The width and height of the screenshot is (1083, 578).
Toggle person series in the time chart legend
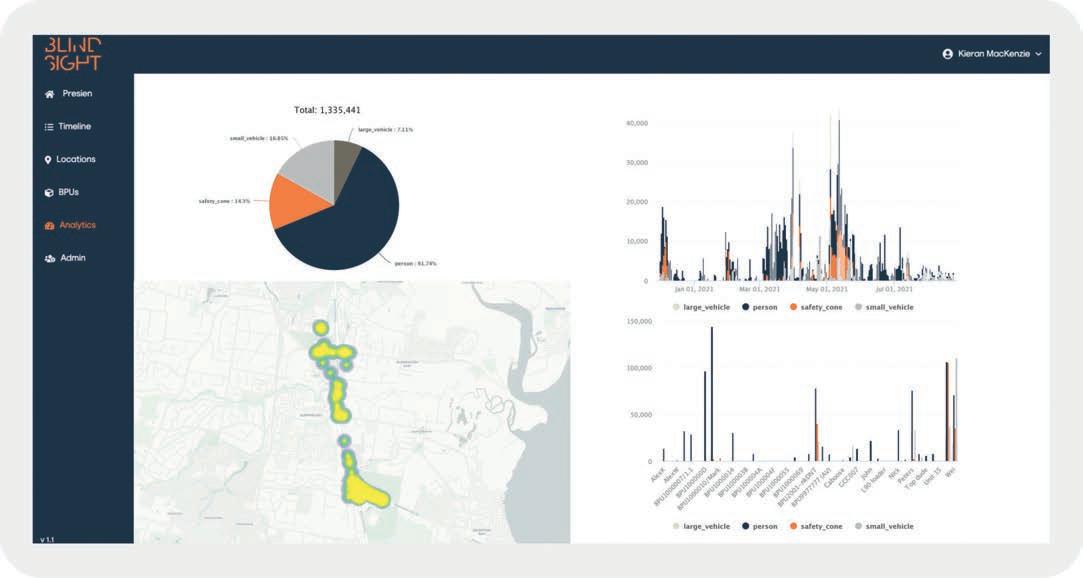760,307
